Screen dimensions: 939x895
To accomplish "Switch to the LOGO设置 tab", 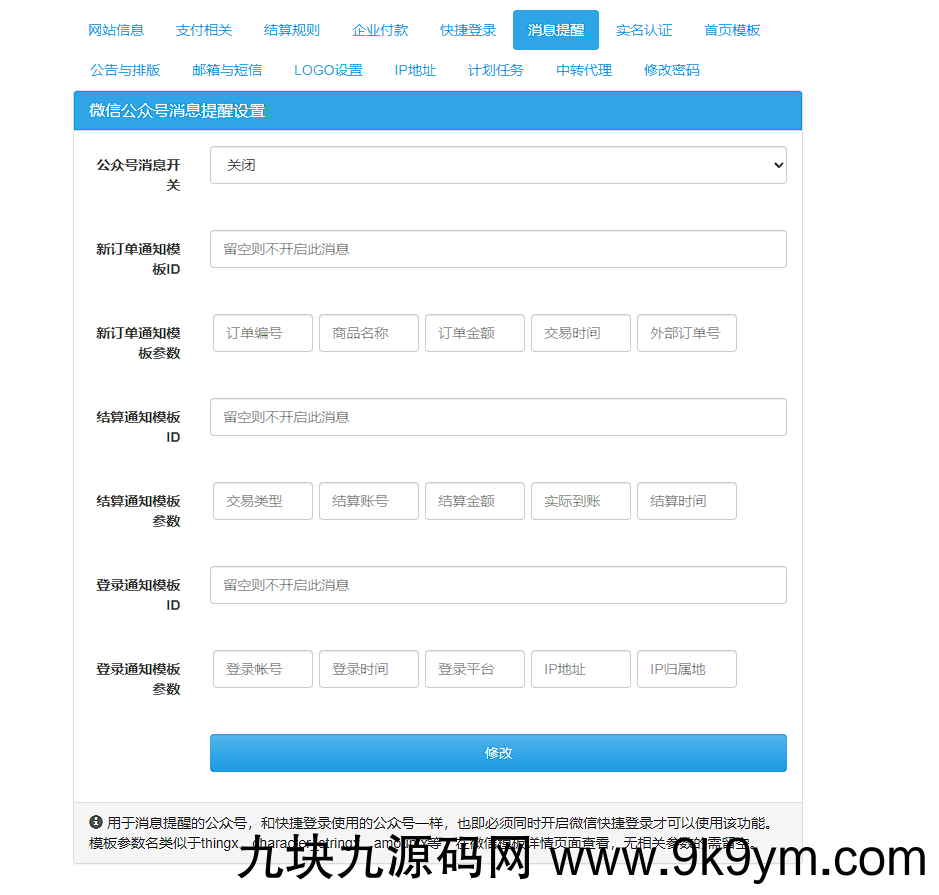I will (328, 70).
